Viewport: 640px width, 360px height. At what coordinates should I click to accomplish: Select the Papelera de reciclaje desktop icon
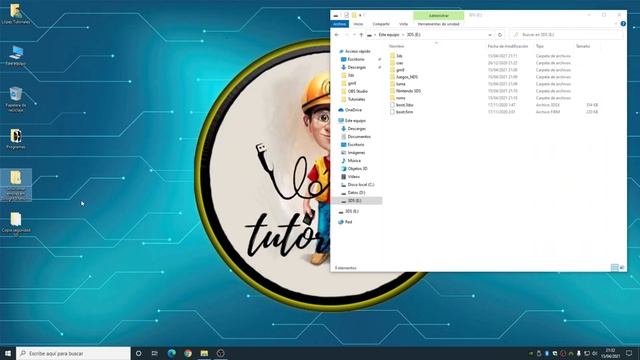[x=16, y=99]
